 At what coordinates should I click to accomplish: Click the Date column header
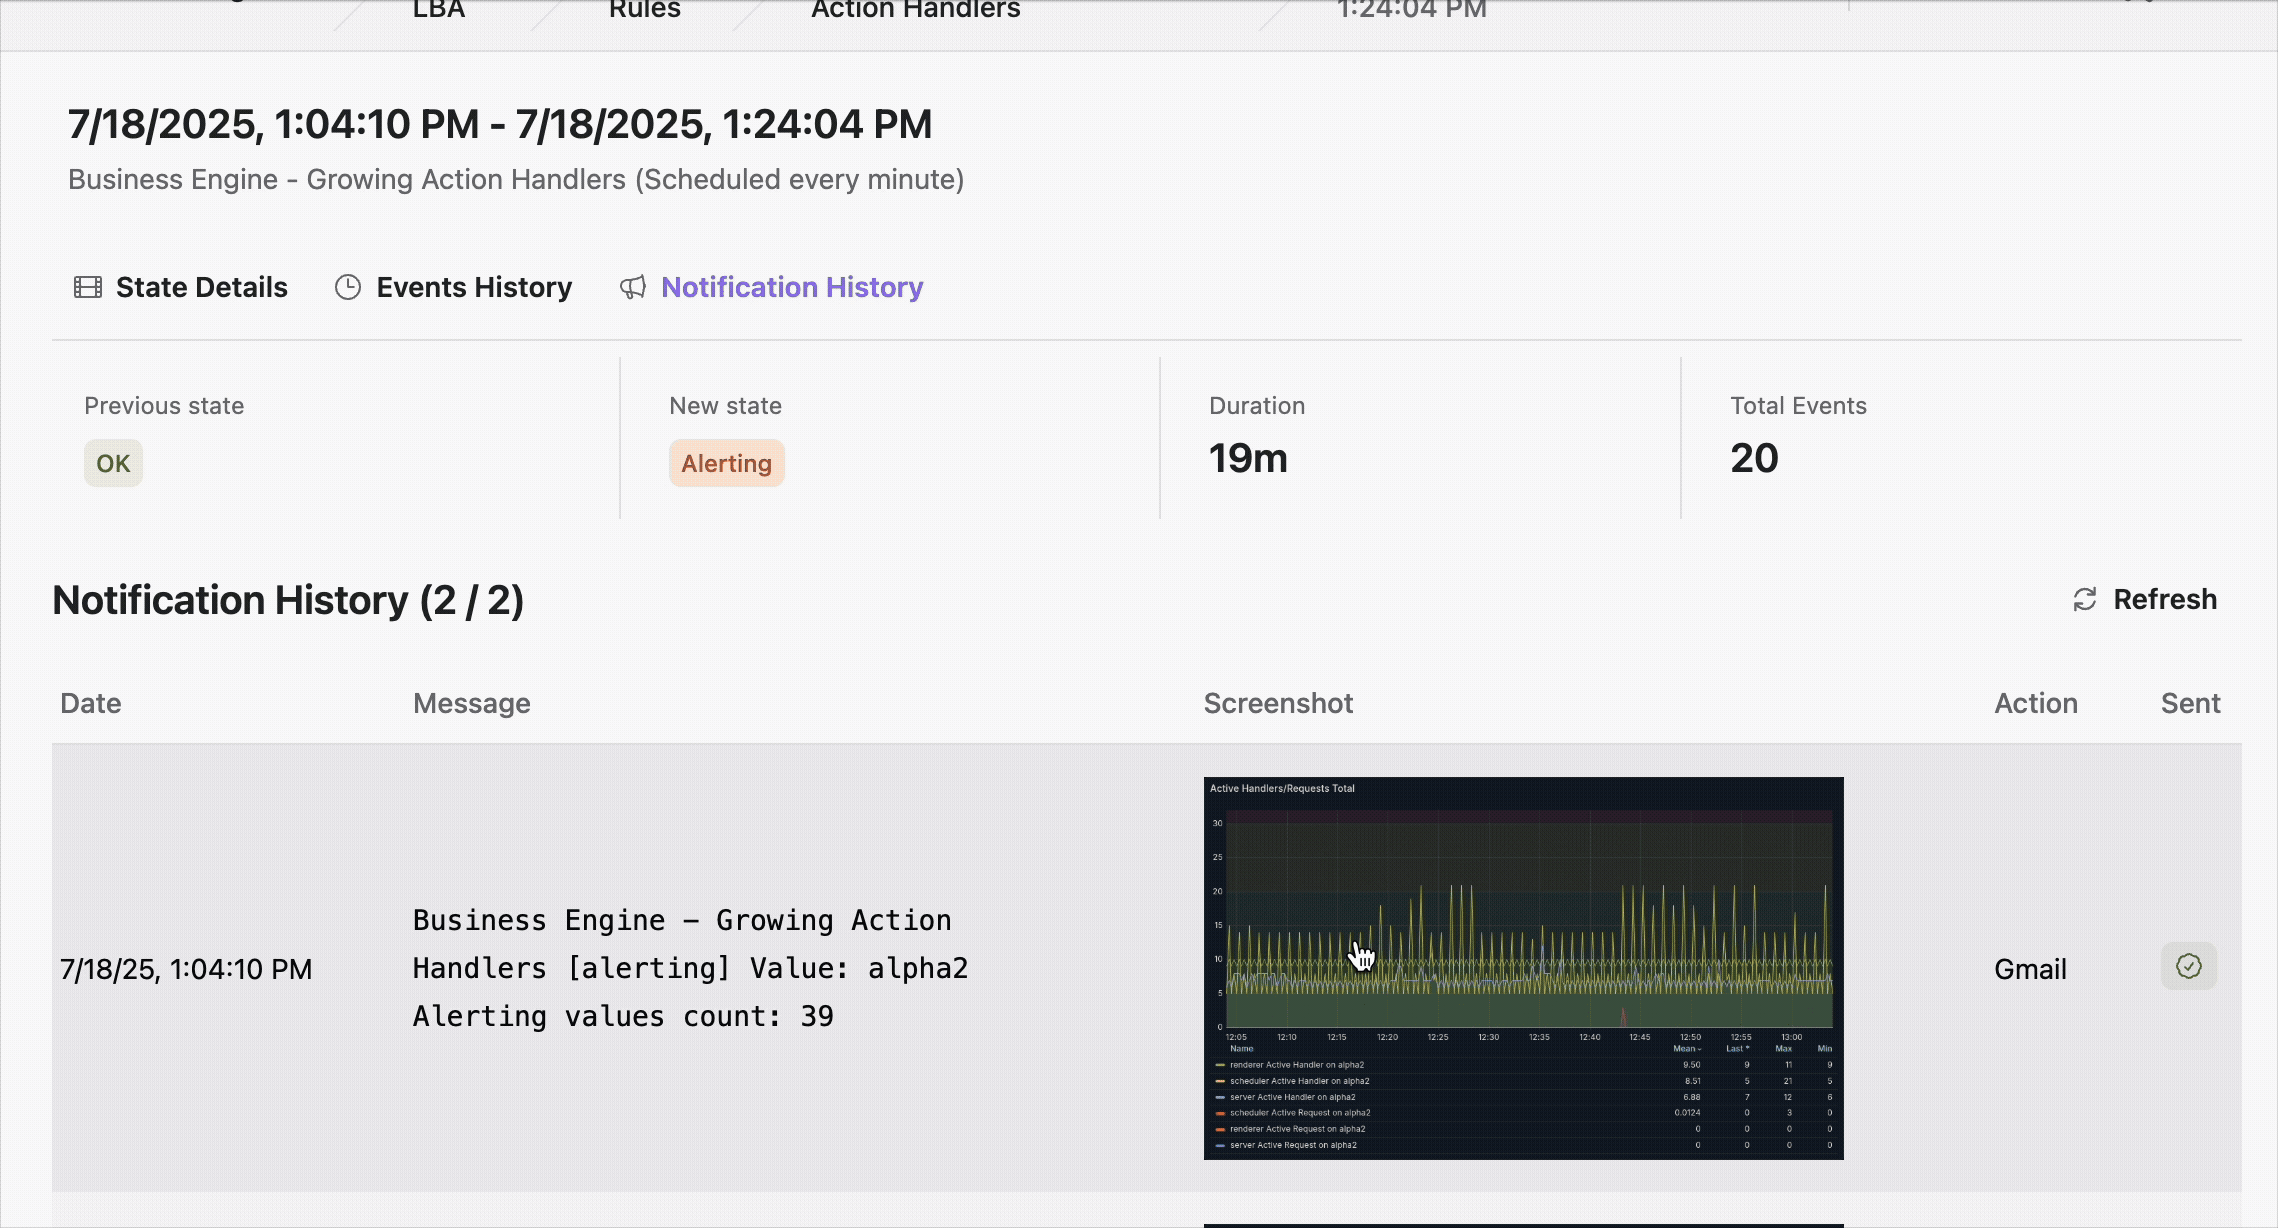[91, 703]
